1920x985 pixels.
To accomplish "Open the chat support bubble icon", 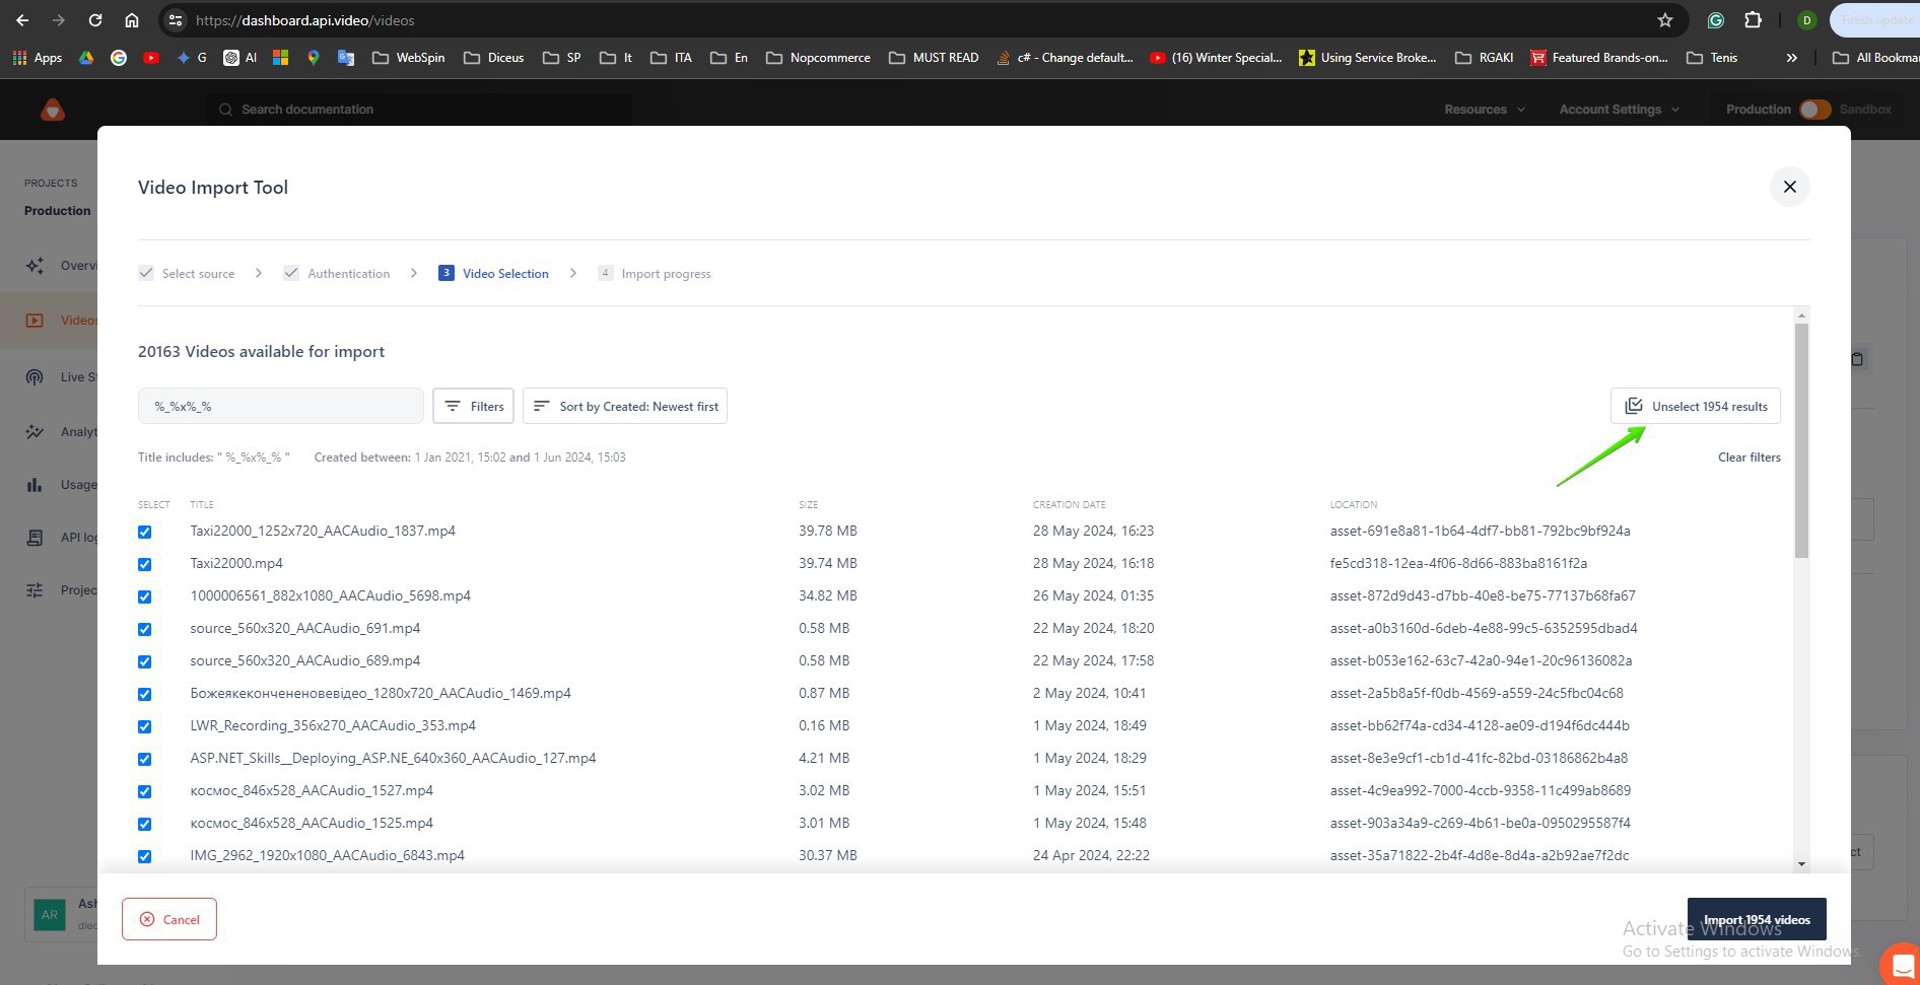I will 1900,965.
